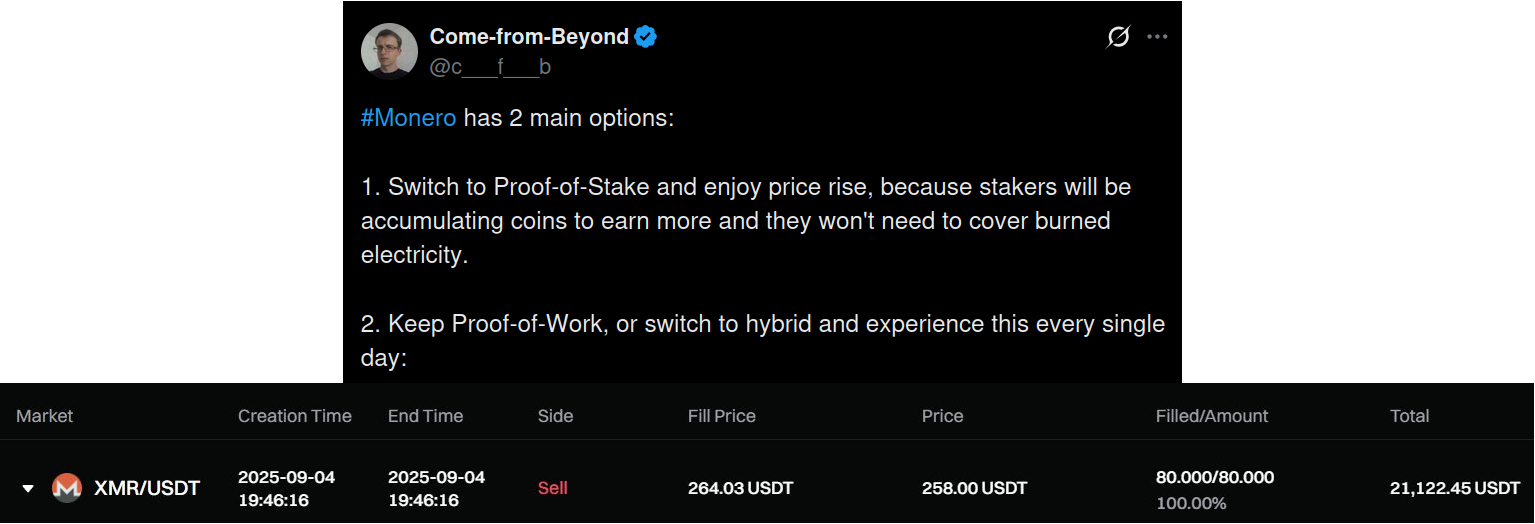Open the XMR/USDT market pair
The image size is (1535, 524).
pyautogui.click(x=146, y=488)
